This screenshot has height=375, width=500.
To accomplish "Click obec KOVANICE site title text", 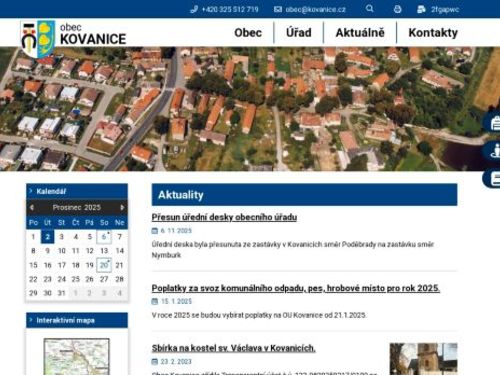I will [x=93, y=34].
